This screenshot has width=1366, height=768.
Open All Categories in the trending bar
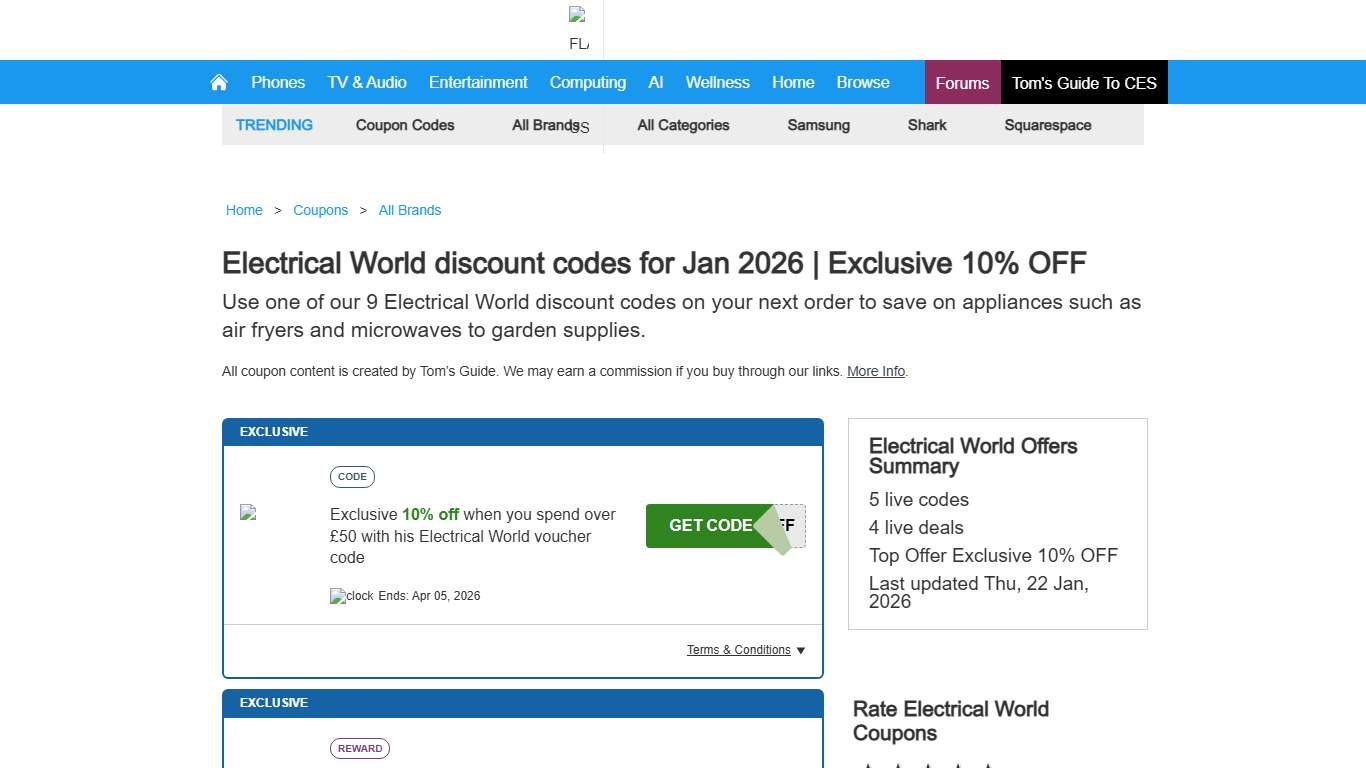[683, 125]
